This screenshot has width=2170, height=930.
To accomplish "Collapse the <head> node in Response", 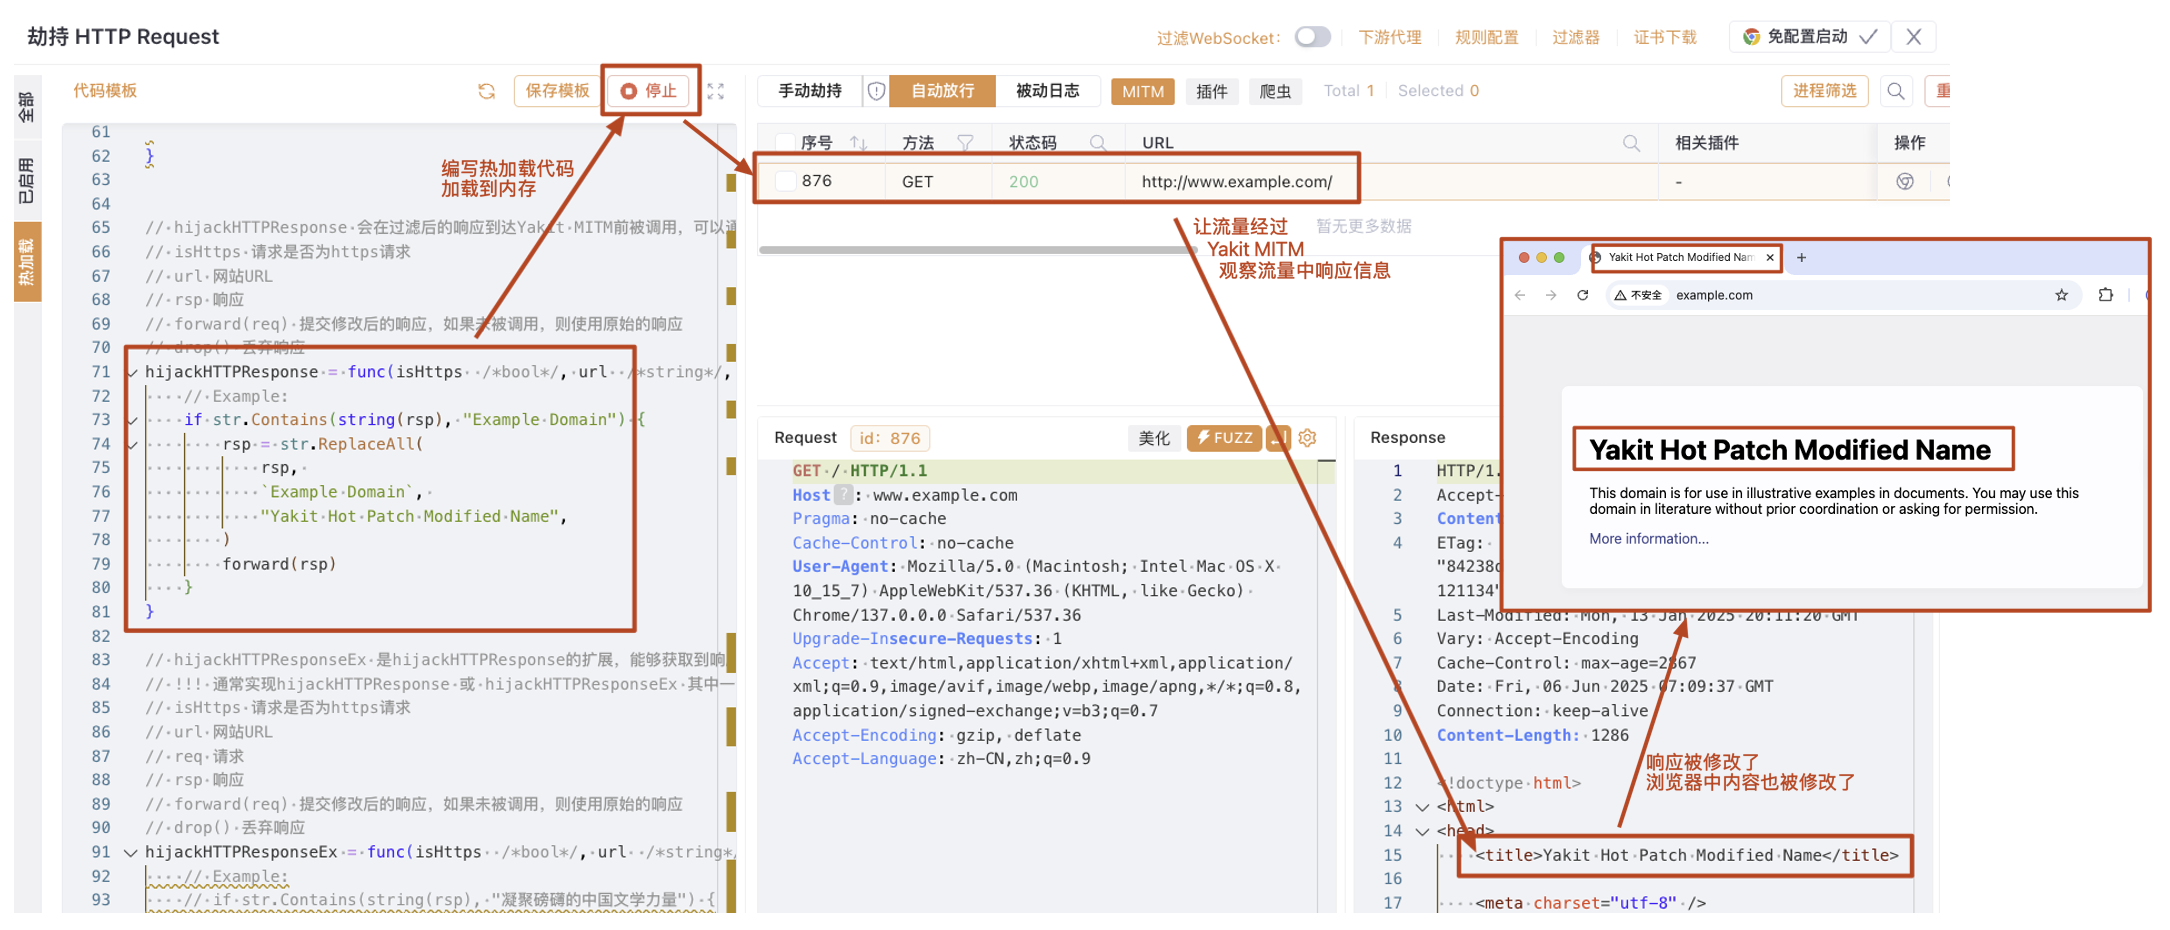I will pyautogui.click(x=1422, y=831).
